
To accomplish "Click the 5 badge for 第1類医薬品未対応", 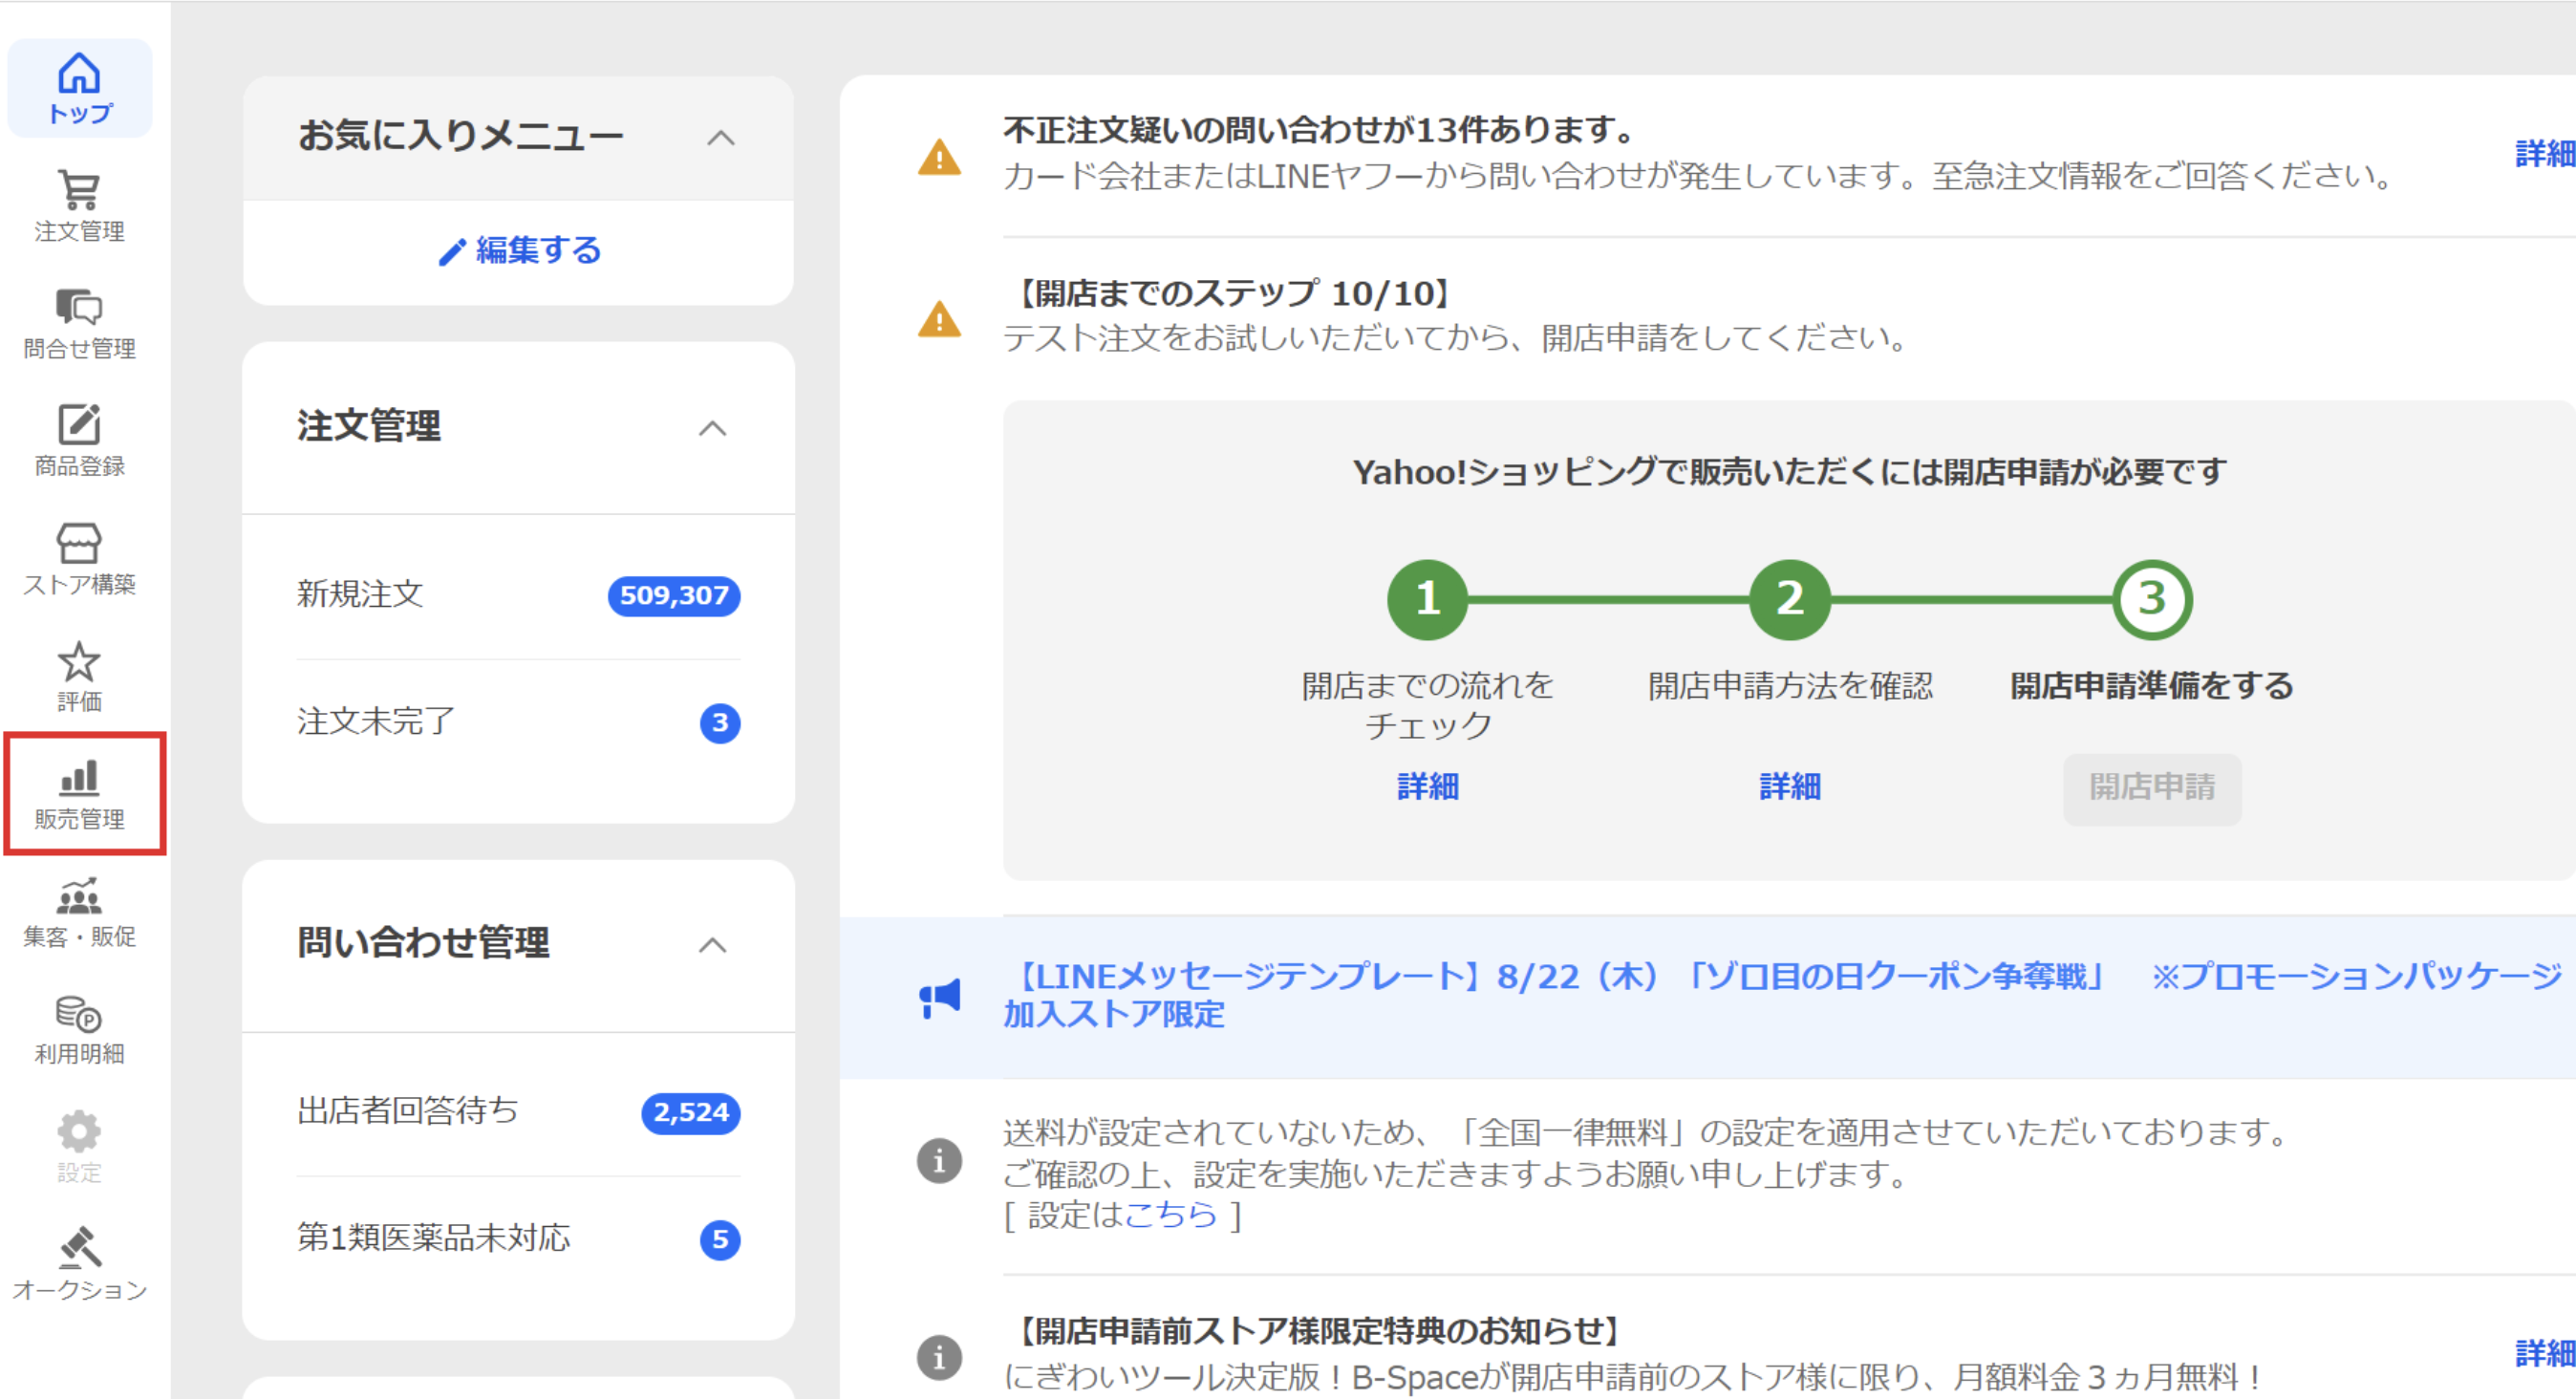I will coord(720,1240).
